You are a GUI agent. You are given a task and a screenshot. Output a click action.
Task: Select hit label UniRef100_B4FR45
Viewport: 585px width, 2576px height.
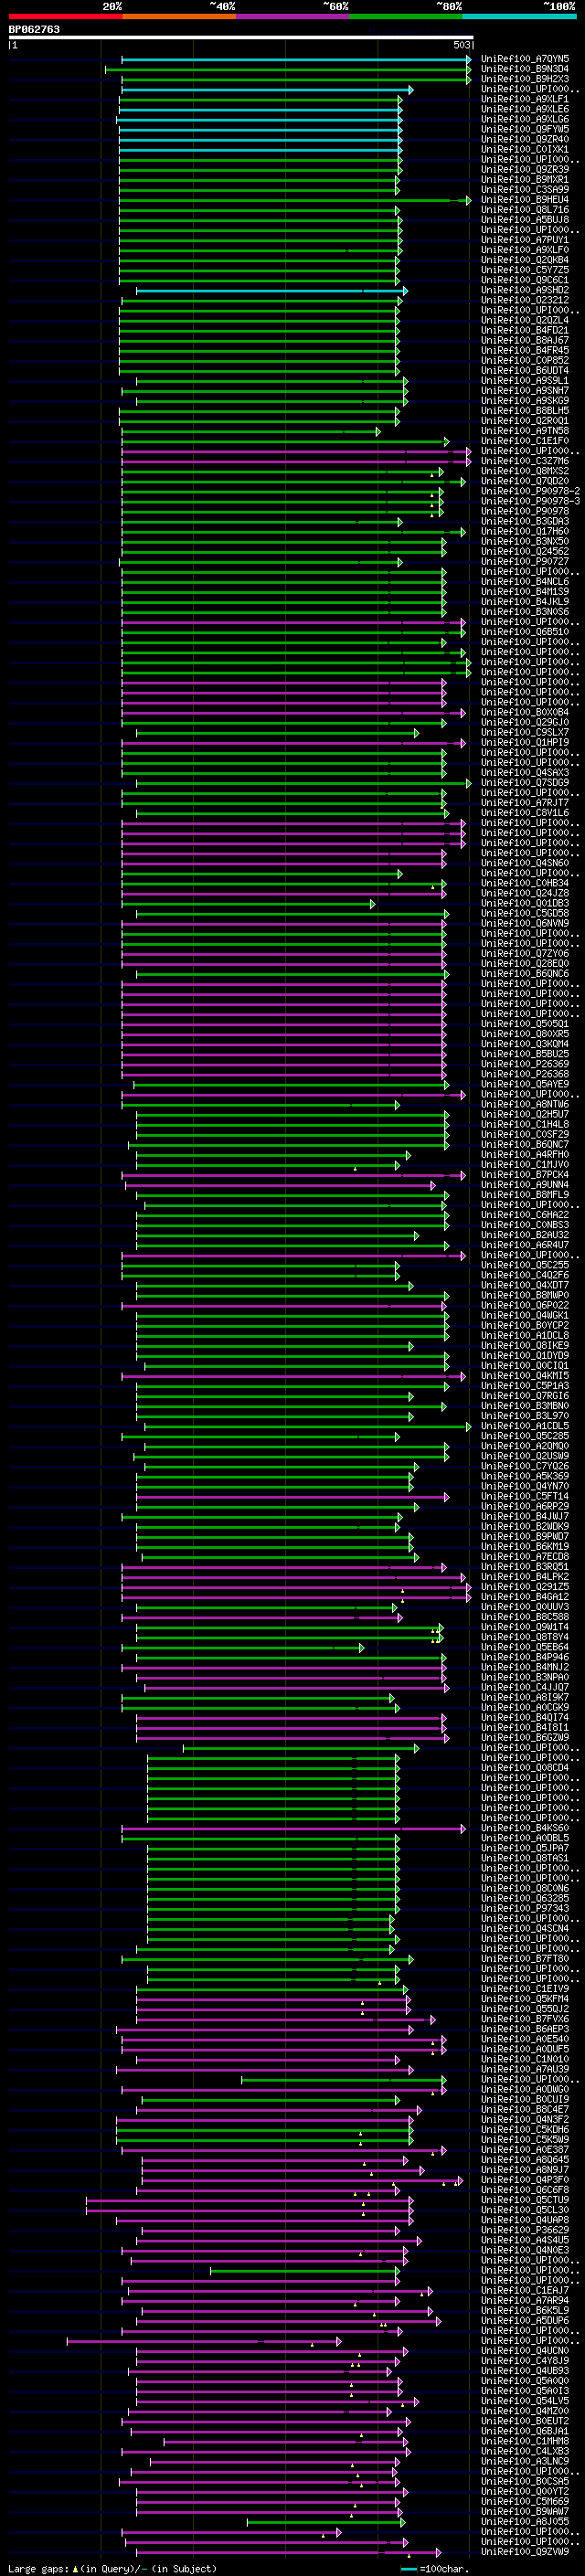click(x=525, y=350)
